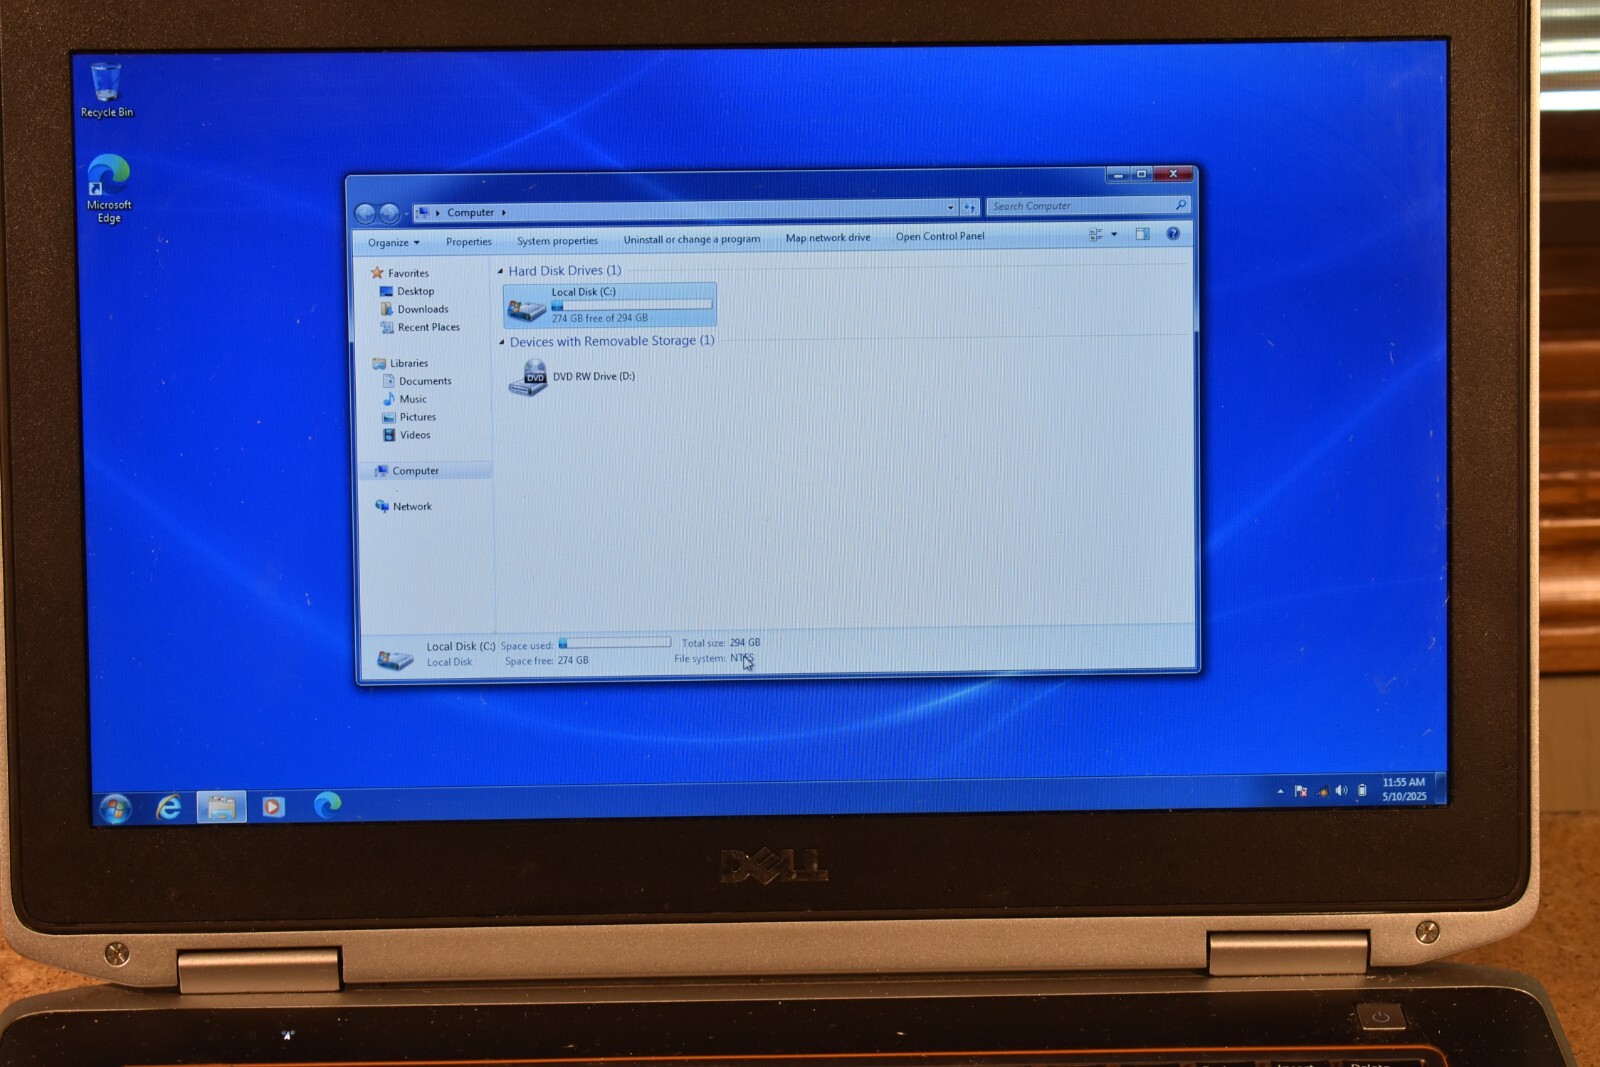Open recent pages dropdown beside Forward
The image size is (1600, 1067).
pos(406,214)
